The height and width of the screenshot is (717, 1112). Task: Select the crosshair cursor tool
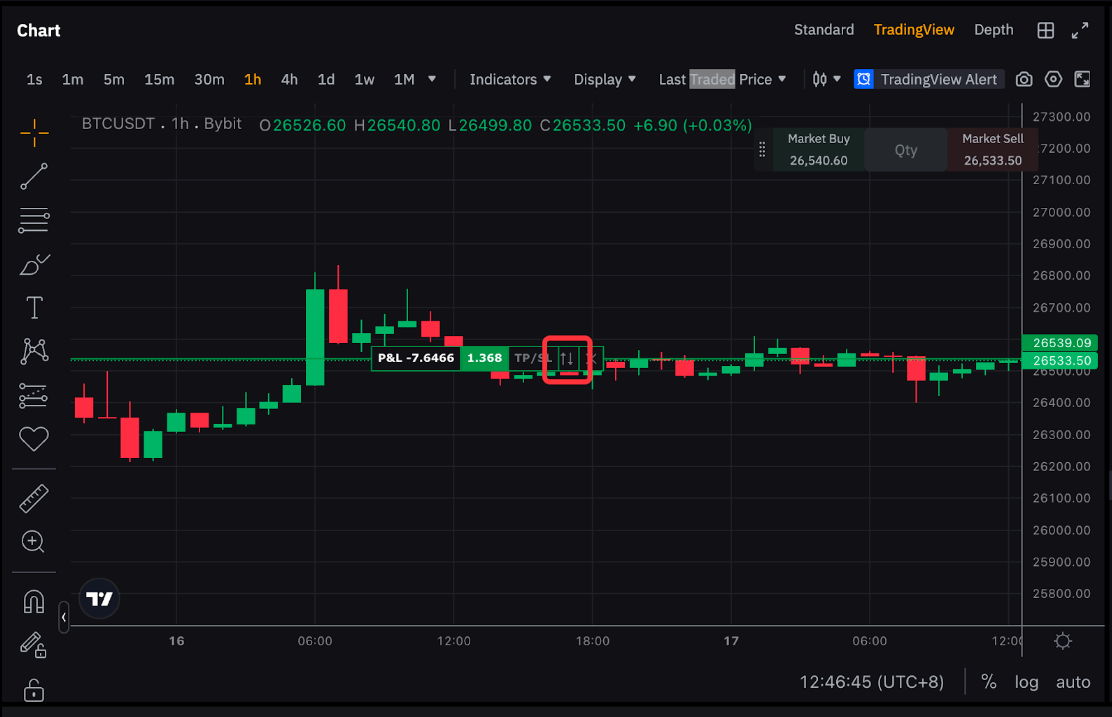pyautogui.click(x=34, y=131)
